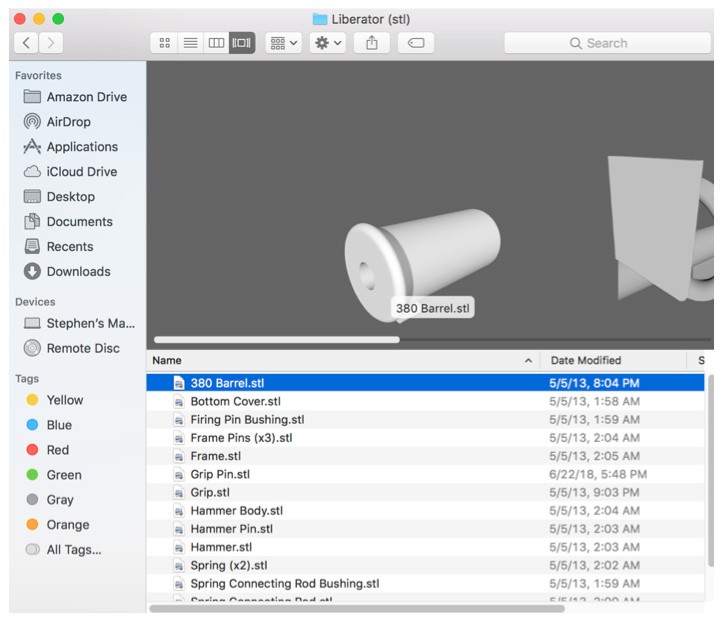
Task: Select the Spring (x2).stl file
Action: (425, 565)
